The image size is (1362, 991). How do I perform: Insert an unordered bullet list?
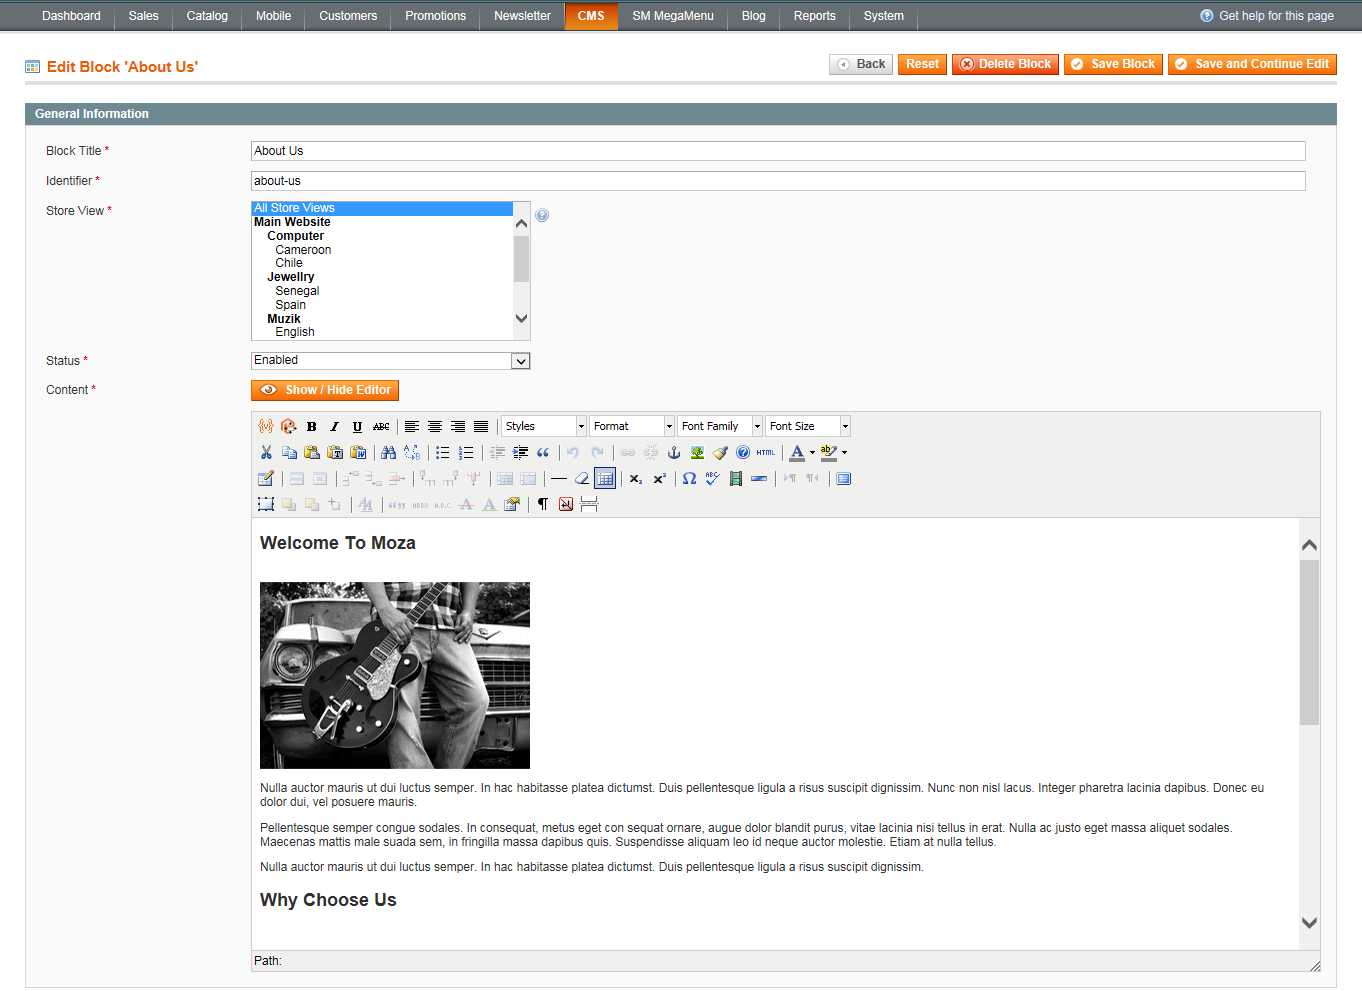(x=443, y=452)
